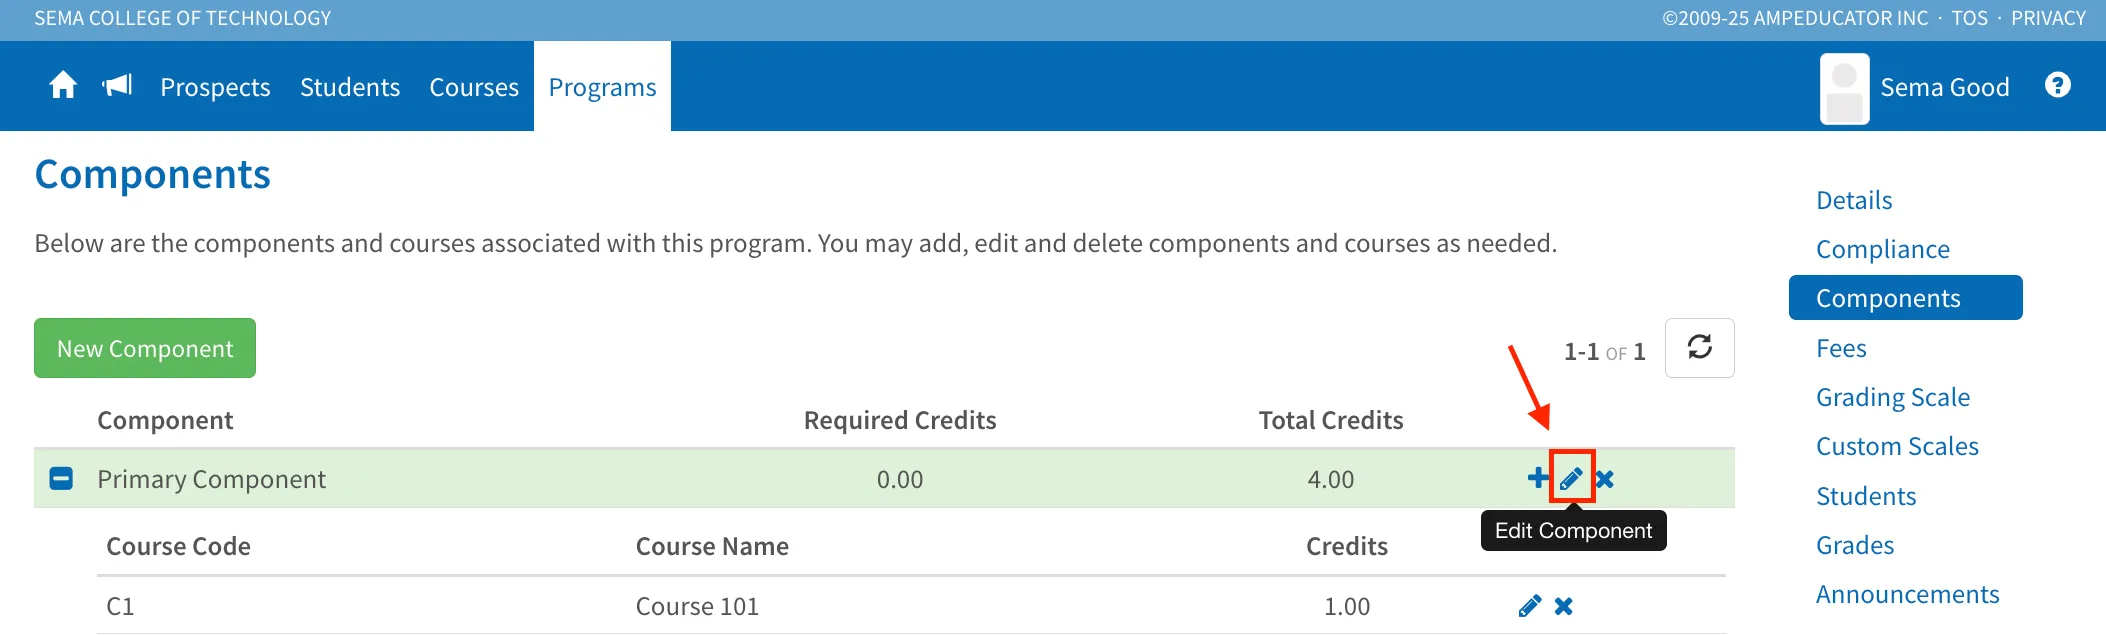Open the Programs tab
2106x636 pixels.
[602, 87]
